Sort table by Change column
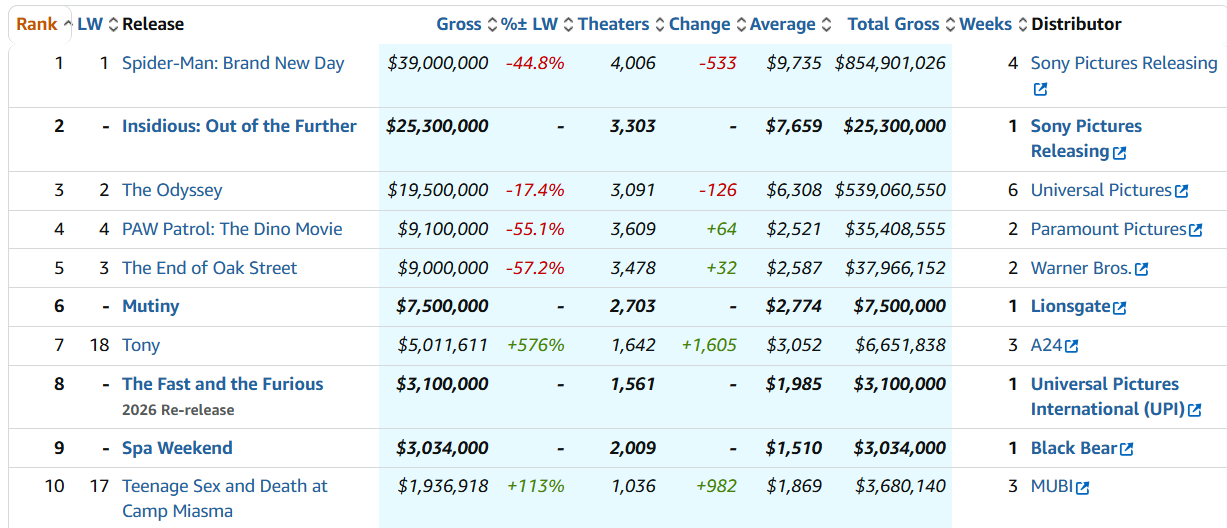Screen dimensions: 1227x528 (707, 24)
